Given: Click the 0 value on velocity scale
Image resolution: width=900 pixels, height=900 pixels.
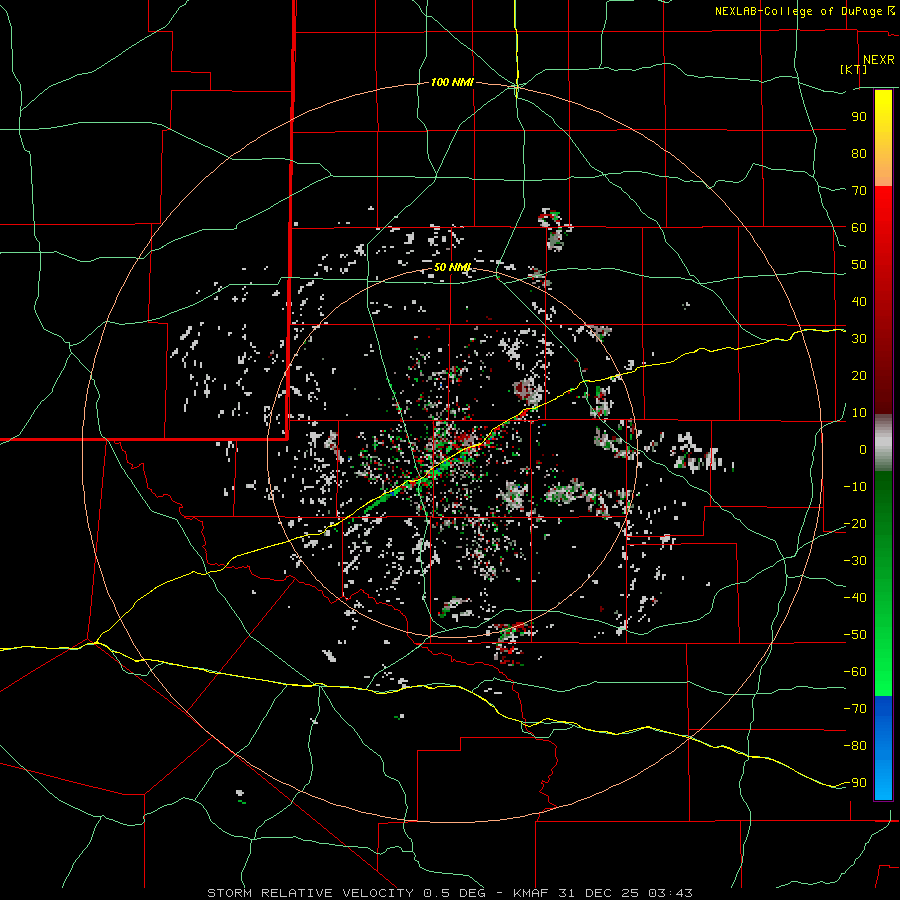Looking at the screenshot, I should 863,449.
